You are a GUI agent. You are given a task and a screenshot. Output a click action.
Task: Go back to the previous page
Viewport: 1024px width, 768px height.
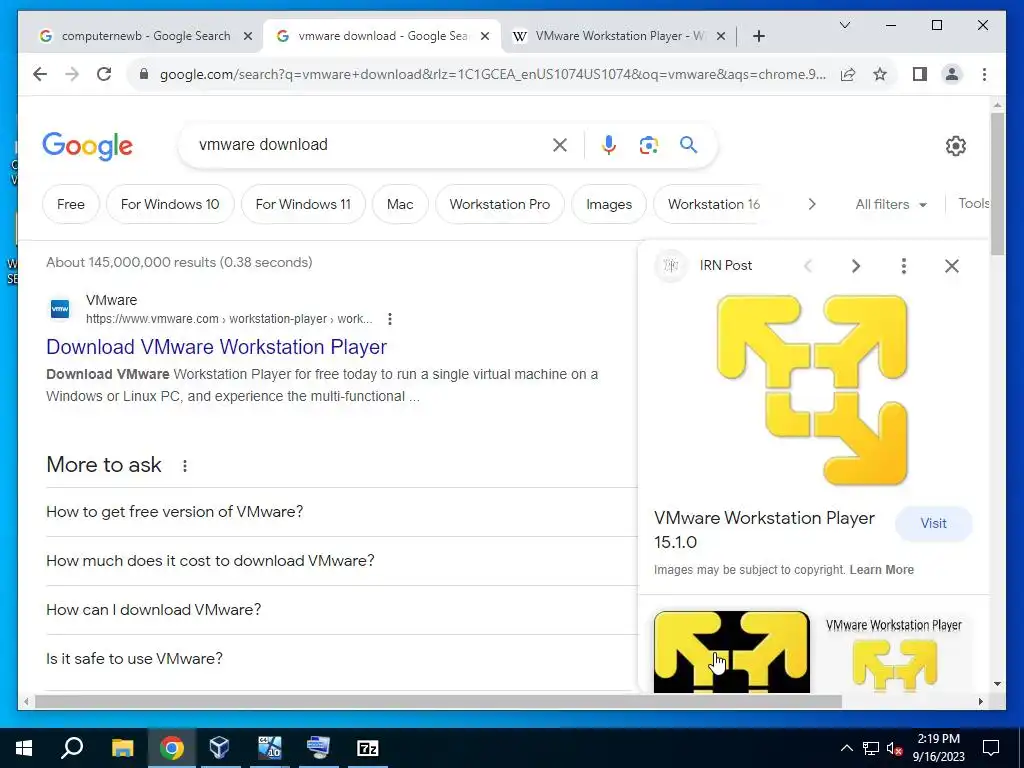40,74
